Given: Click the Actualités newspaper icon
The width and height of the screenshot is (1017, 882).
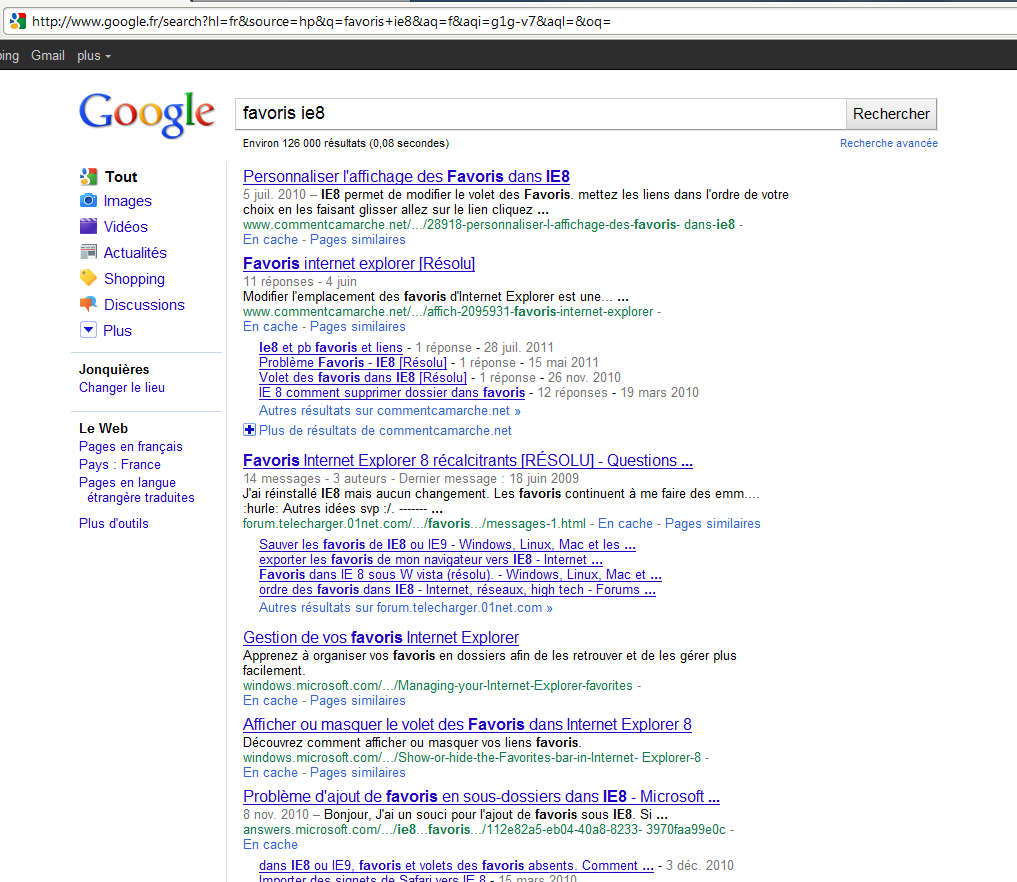Looking at the screenshot, I should tap(88, 252).
